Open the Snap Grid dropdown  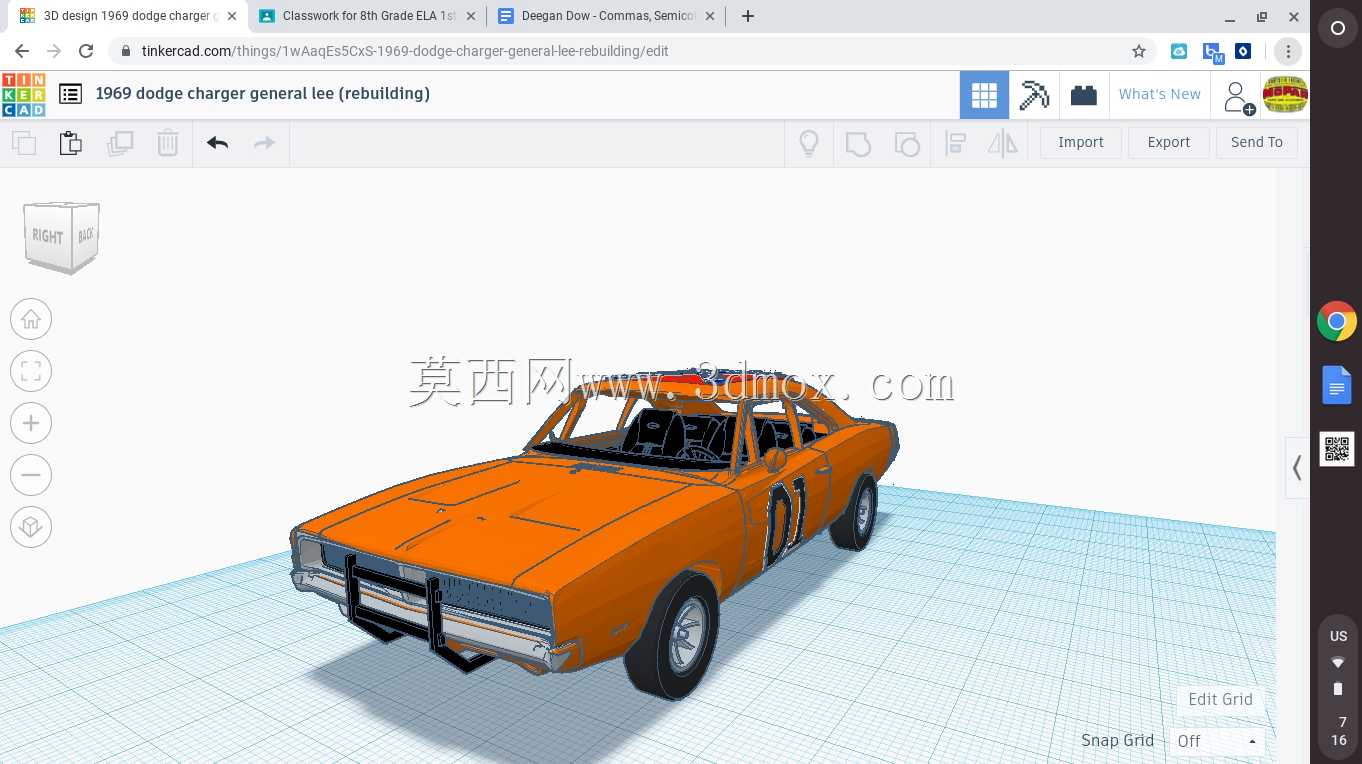(x=1218, y=741)
